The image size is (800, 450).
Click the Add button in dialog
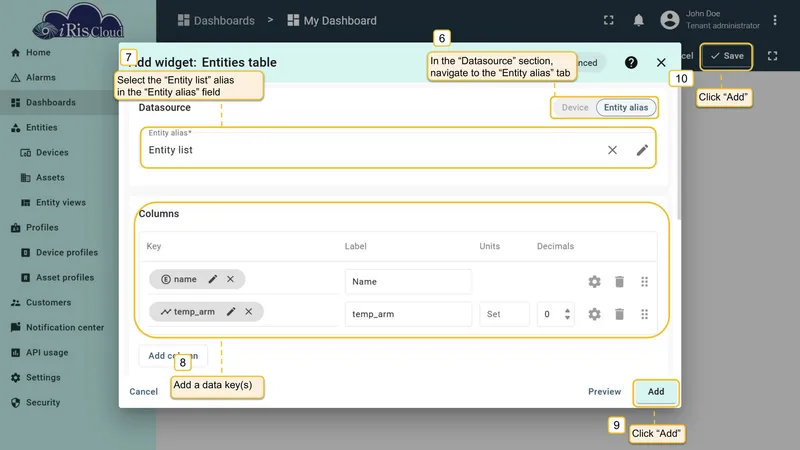coord(656,392)
